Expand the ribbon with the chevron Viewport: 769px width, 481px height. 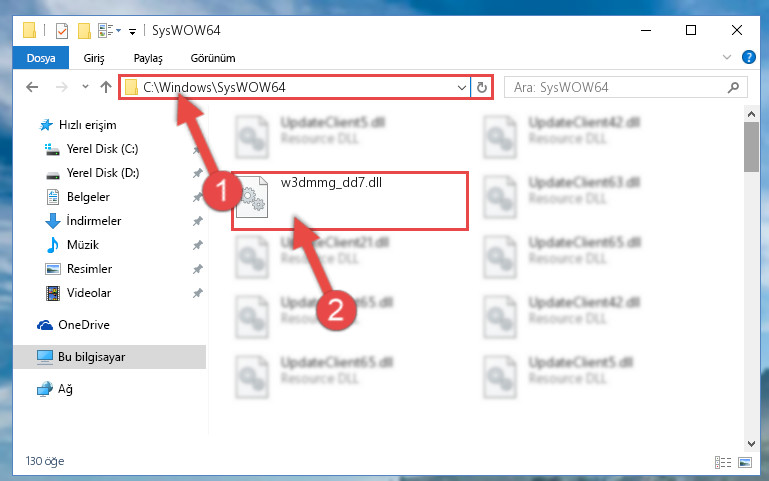(x=727, y=57)
